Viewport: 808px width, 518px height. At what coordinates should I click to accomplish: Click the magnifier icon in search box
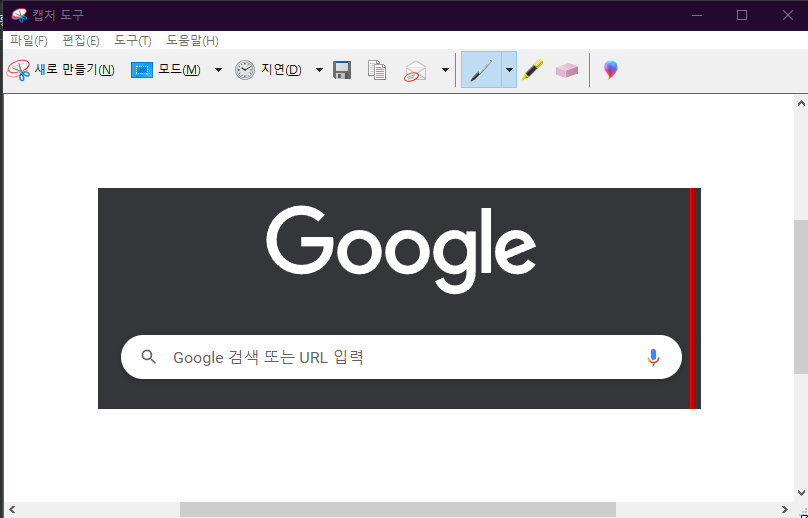[x=148, y=357]
